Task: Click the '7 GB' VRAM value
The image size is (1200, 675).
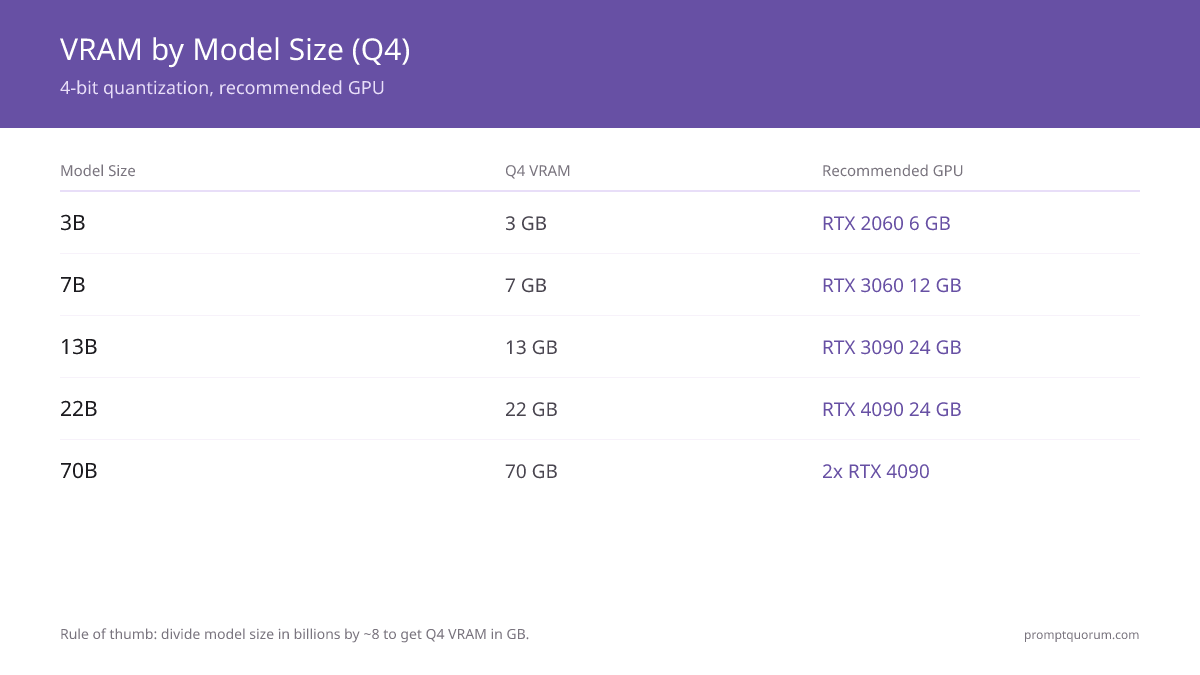Action: pos(526,285)
